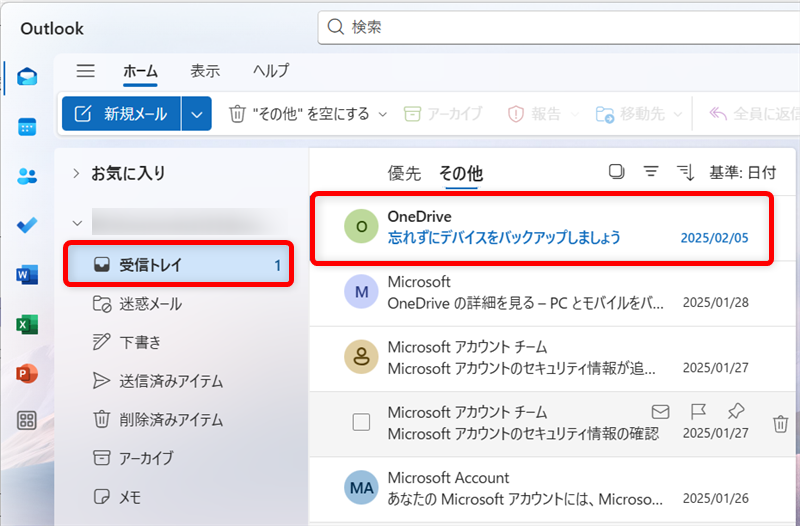This screenshot has height=526, width=800.
Task: Flag the hovered Microsoft アカウント チーム message
Action: point(697,411)
